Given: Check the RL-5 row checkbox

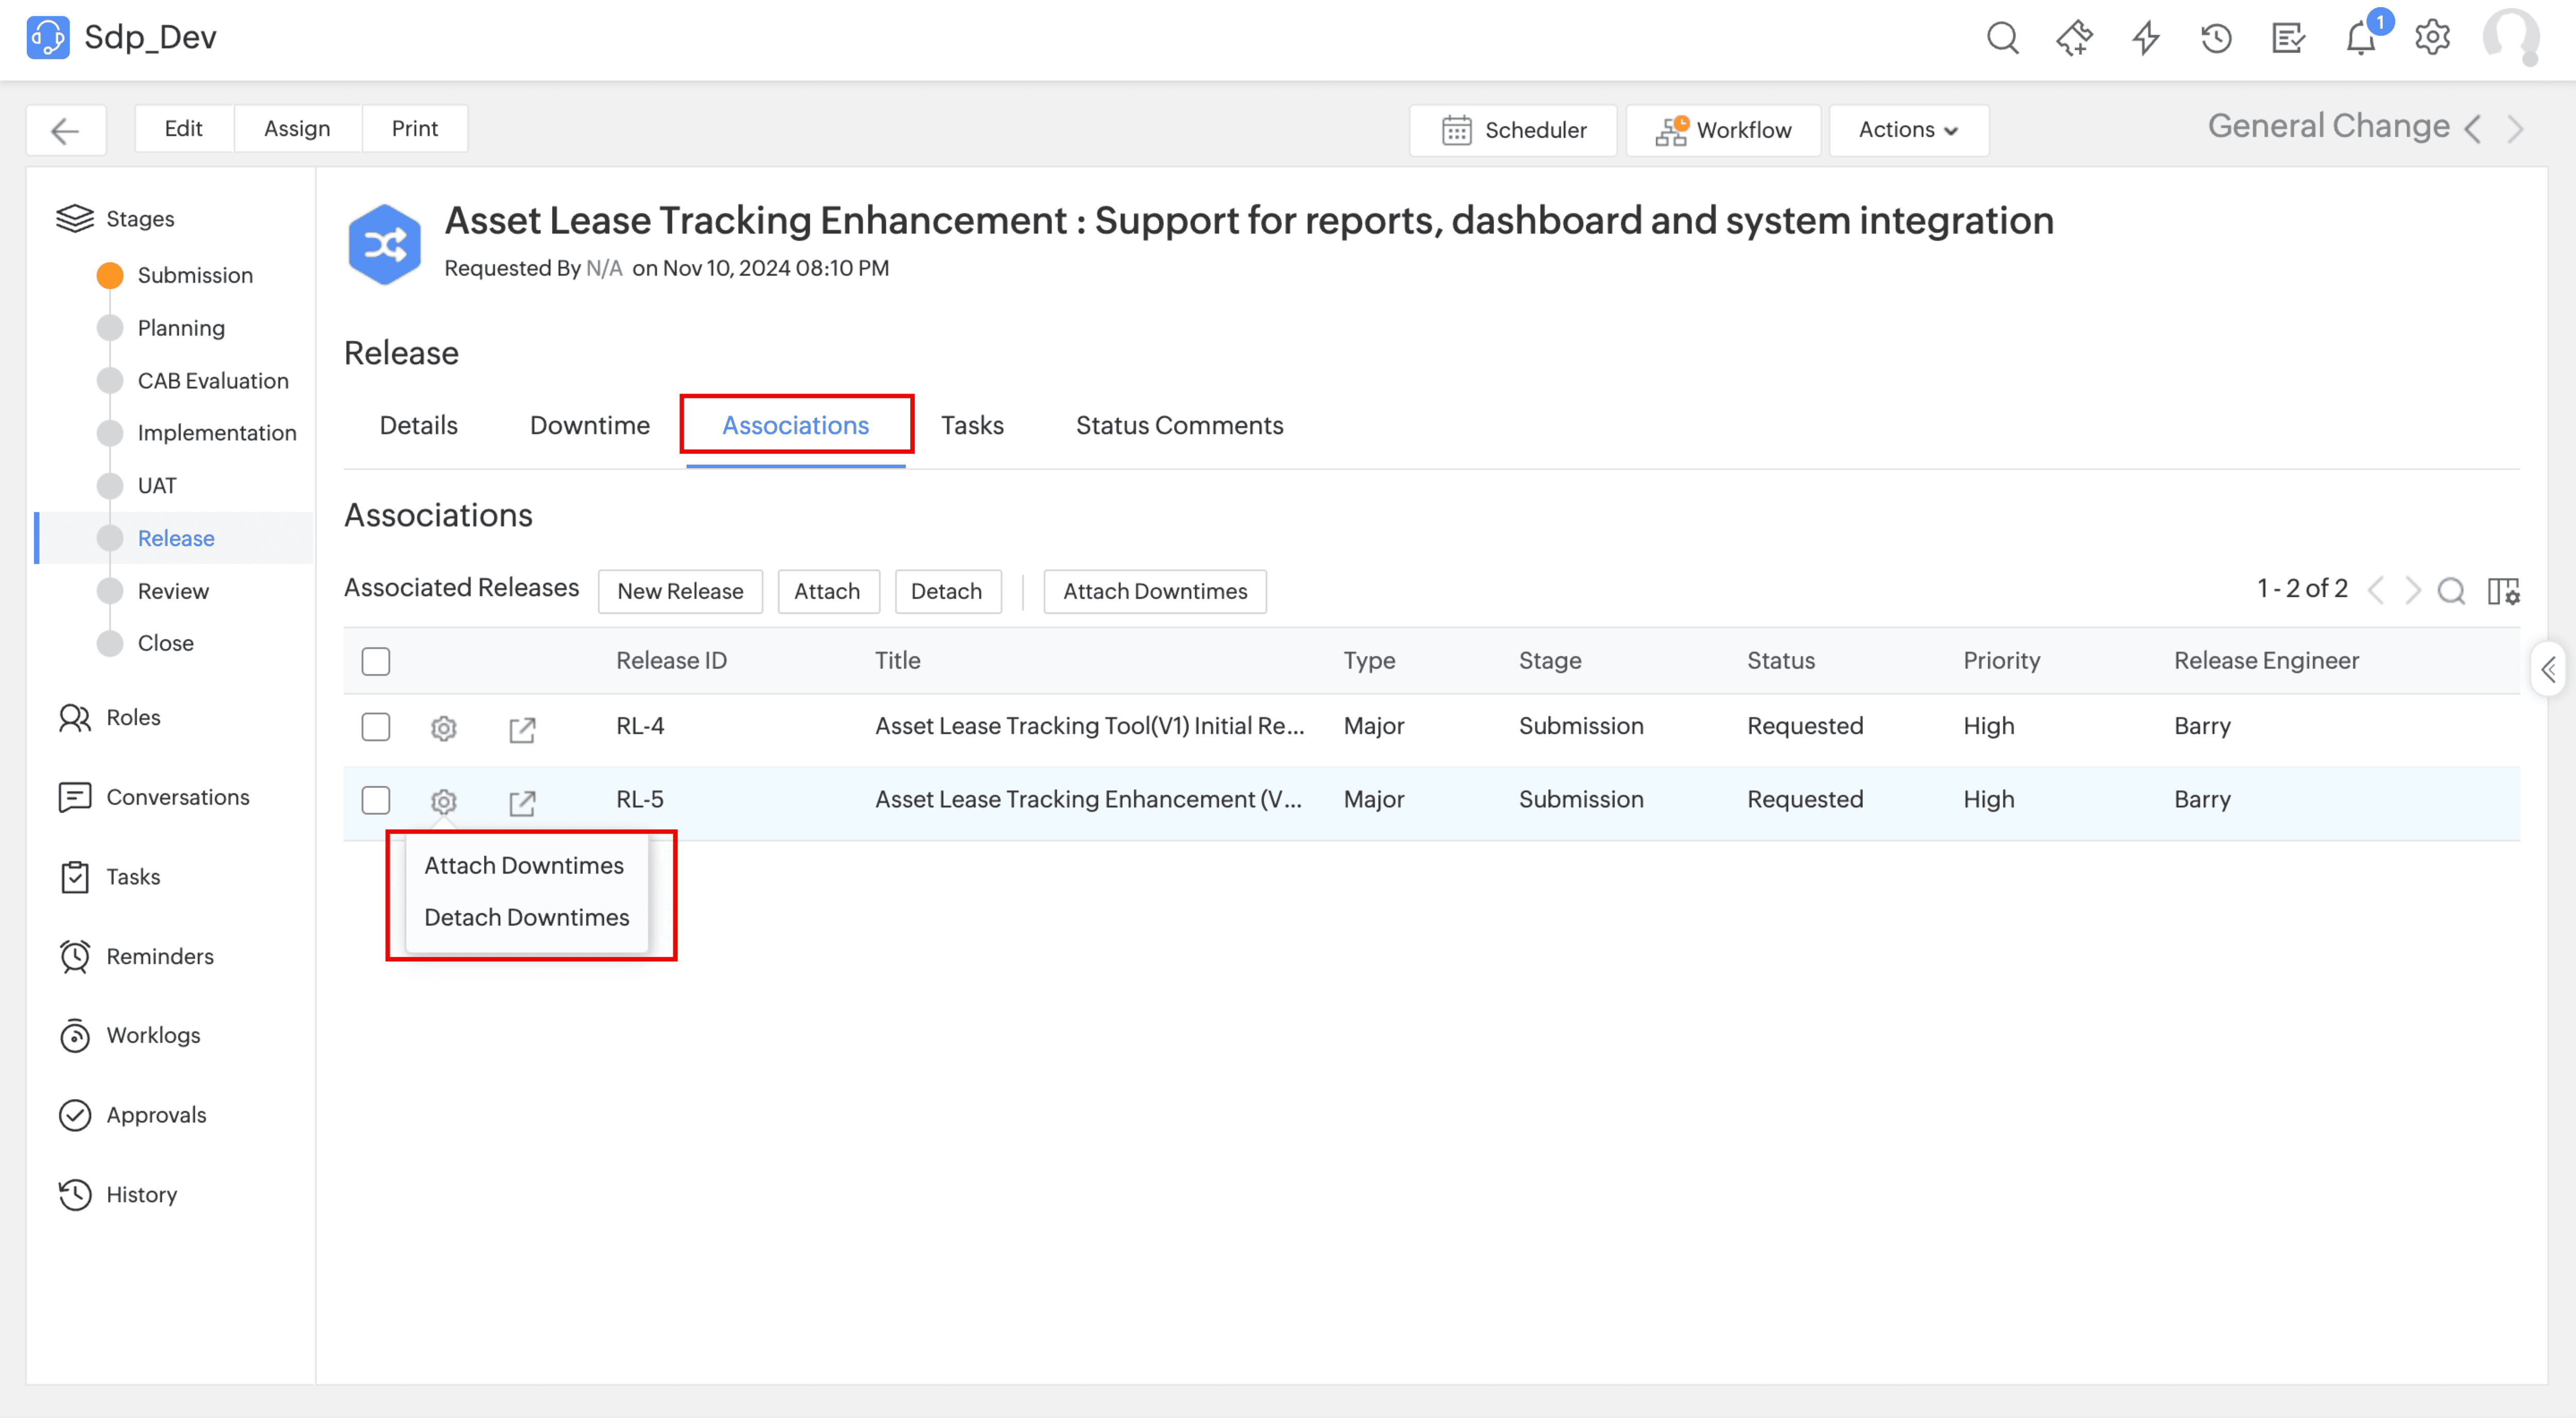Looking at the screenshot, I should coord(376,800).
